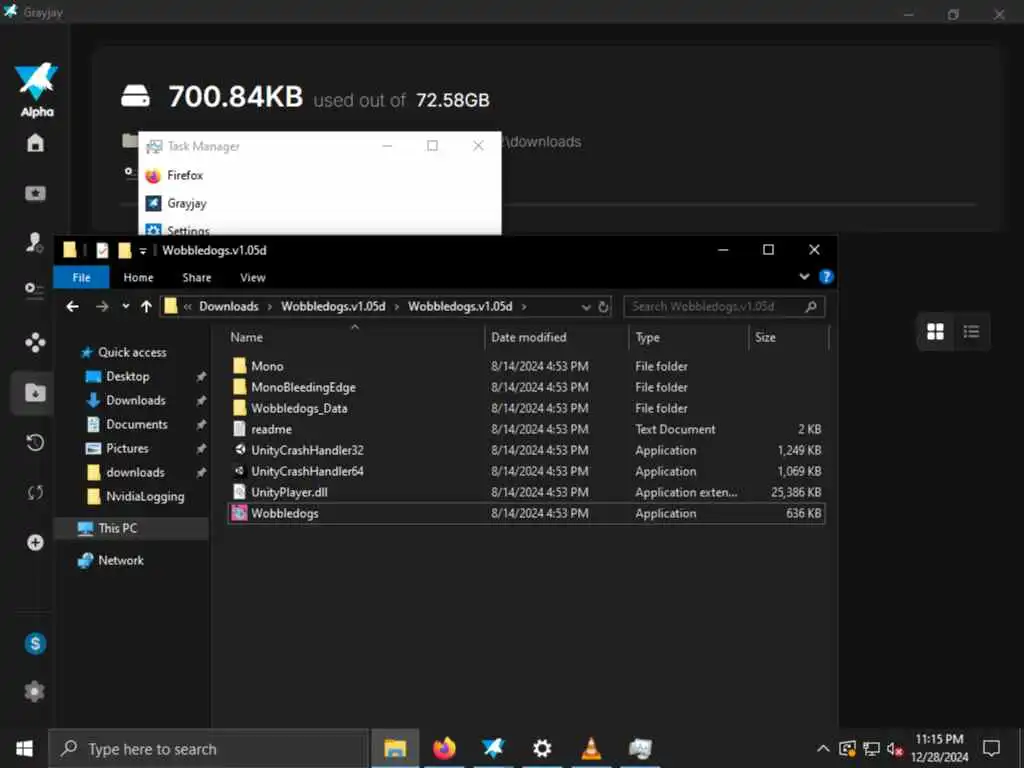
Task: Open Grayjay Downloads sidebar icon
Action: point(35,392)
